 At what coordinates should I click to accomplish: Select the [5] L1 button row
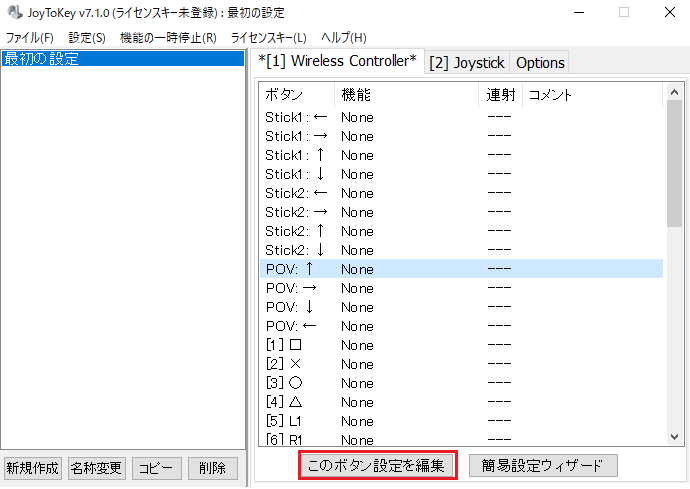click(x=462, y=420)
